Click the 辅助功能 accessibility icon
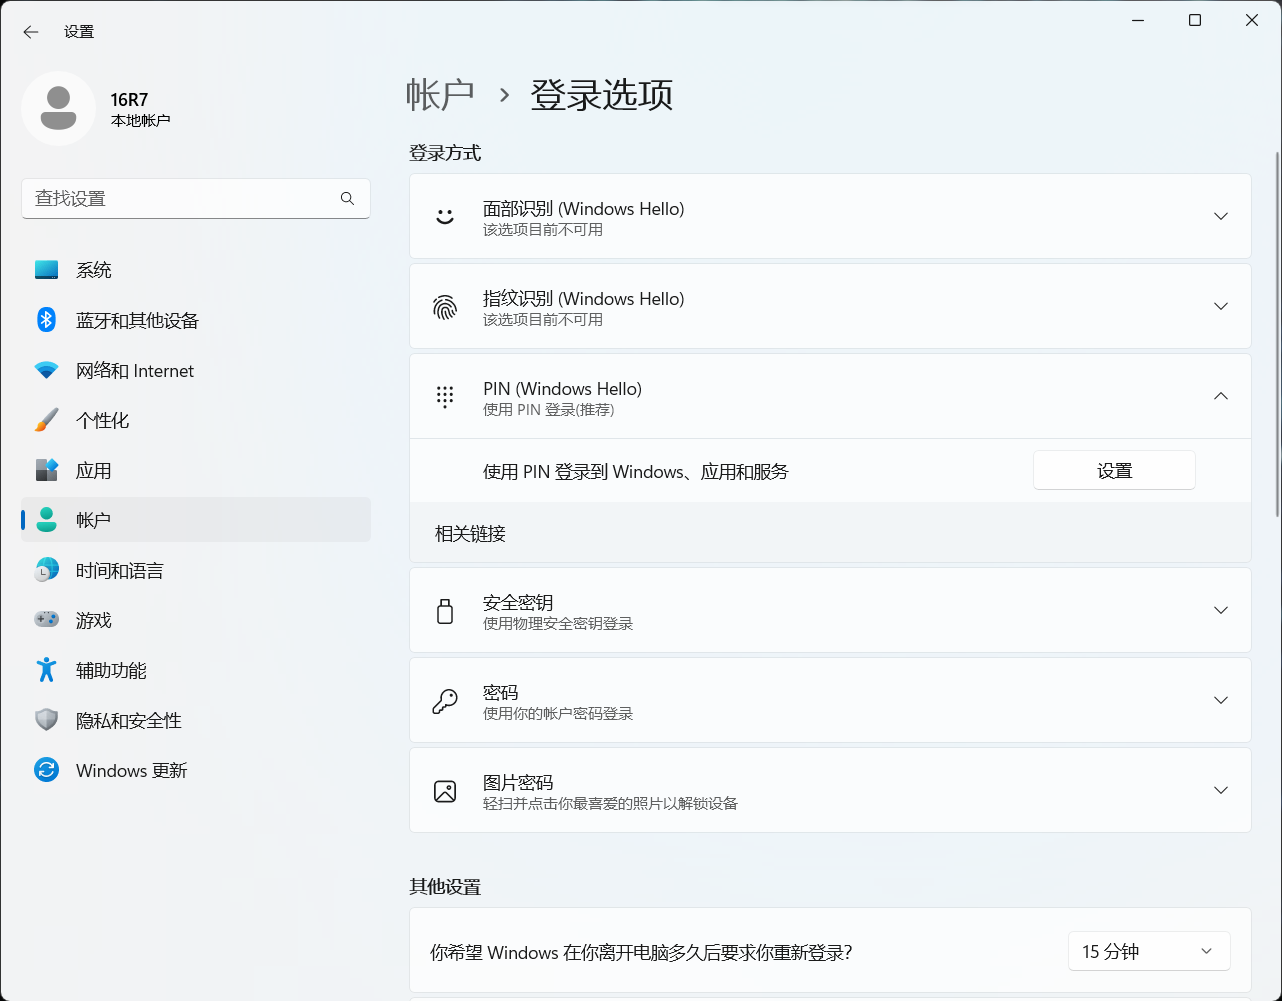Image resolution: width=1282 pixels, height=1001 pixels. pyautogui.click(x=47, y=670)
